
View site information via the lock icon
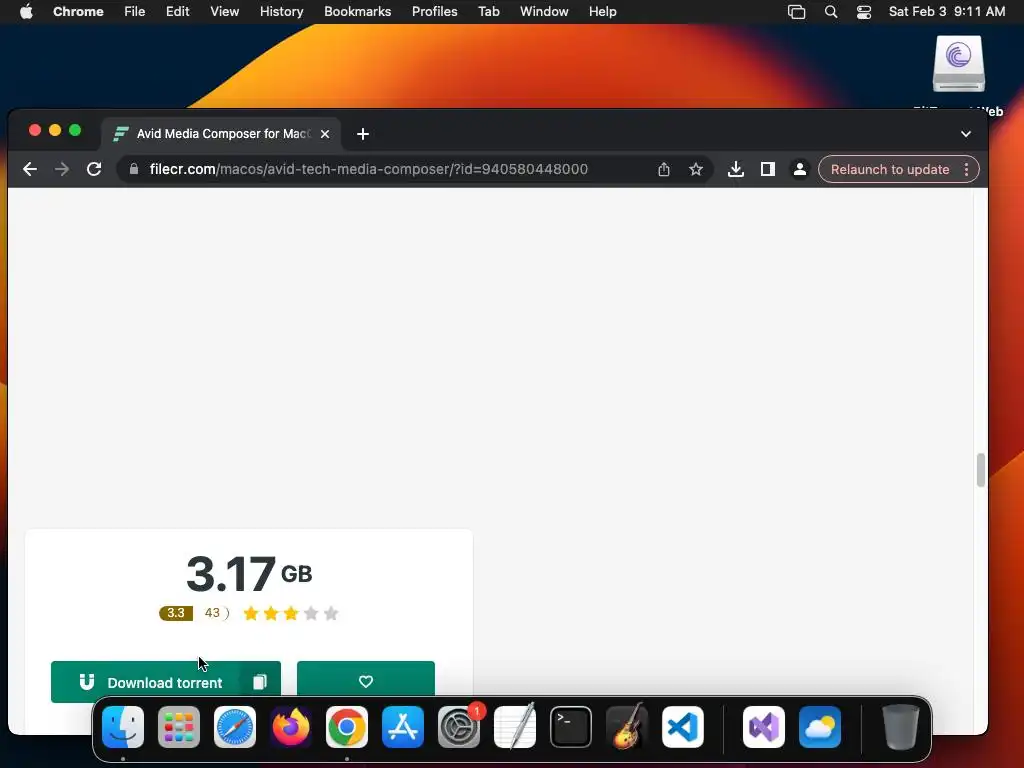pyautogui.click(x=134, y=169)
